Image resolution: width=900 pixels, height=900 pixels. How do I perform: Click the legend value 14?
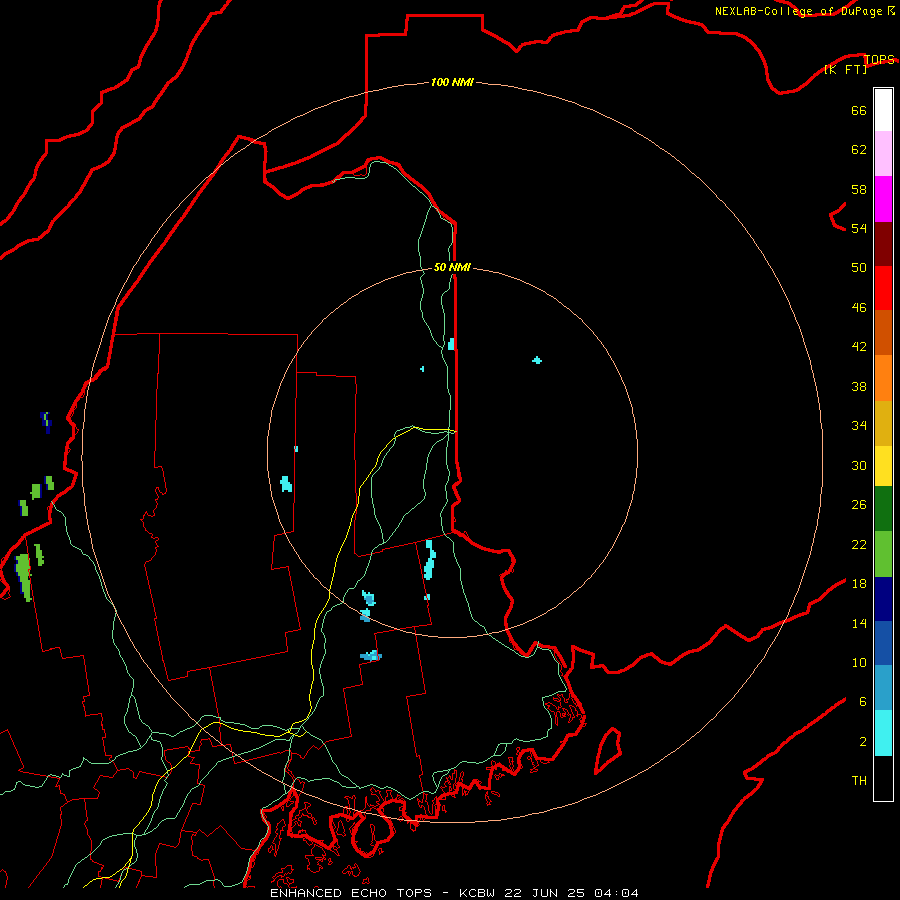tap(859, 623)
